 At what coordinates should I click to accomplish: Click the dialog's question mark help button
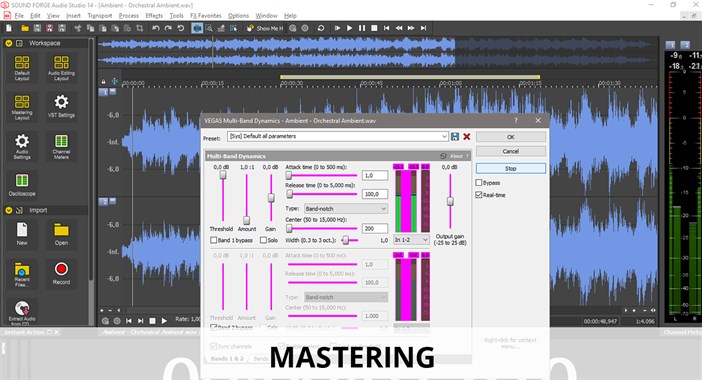click(516, 120)
